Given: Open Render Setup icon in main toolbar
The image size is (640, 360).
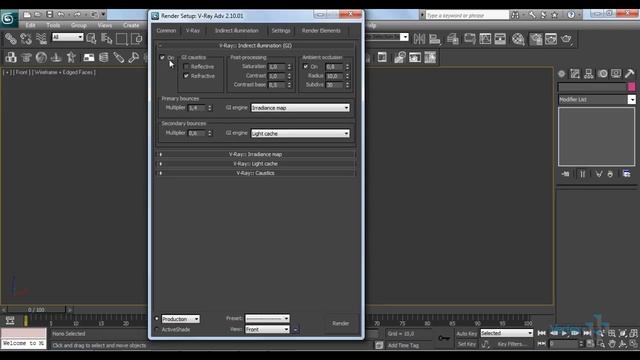Looking at the screenshot, I should click(536, 39).
